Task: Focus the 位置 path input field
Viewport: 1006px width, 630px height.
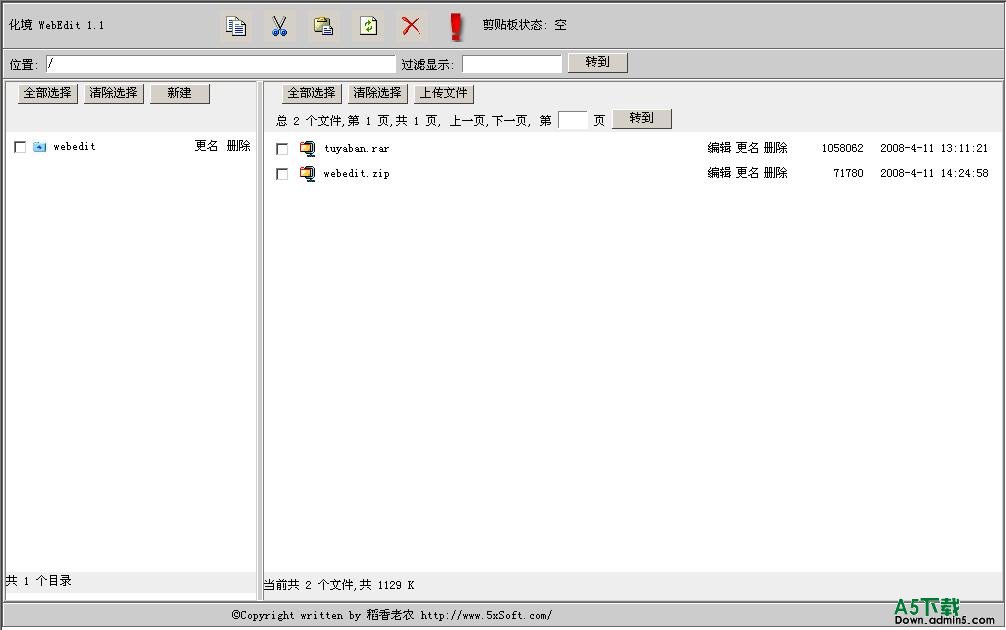Action: tap(220, 64)
